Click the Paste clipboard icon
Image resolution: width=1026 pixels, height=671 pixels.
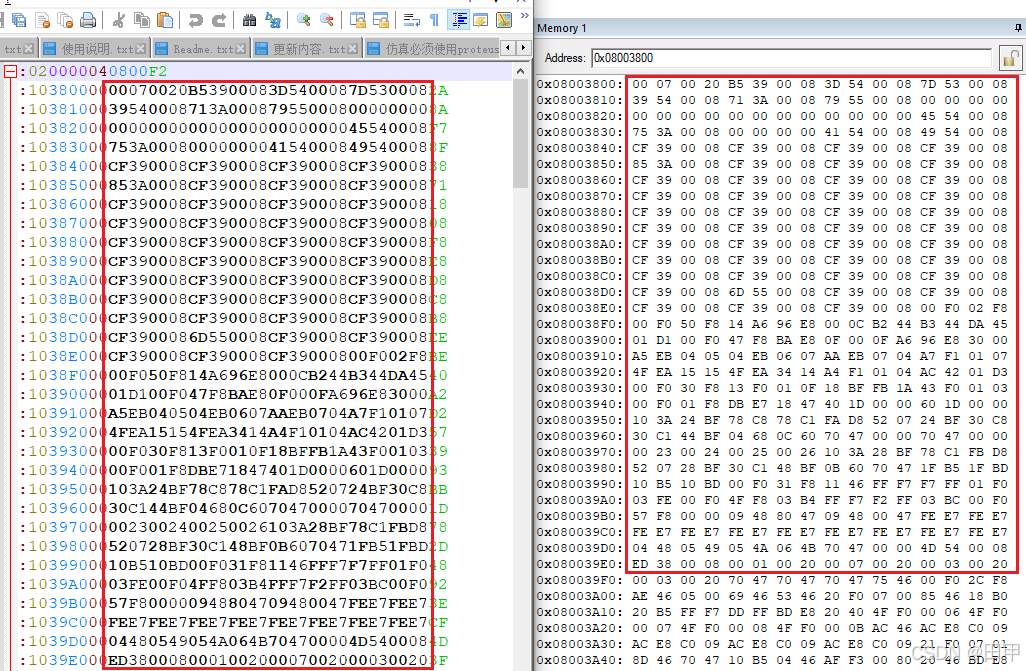tap(166, 20)
